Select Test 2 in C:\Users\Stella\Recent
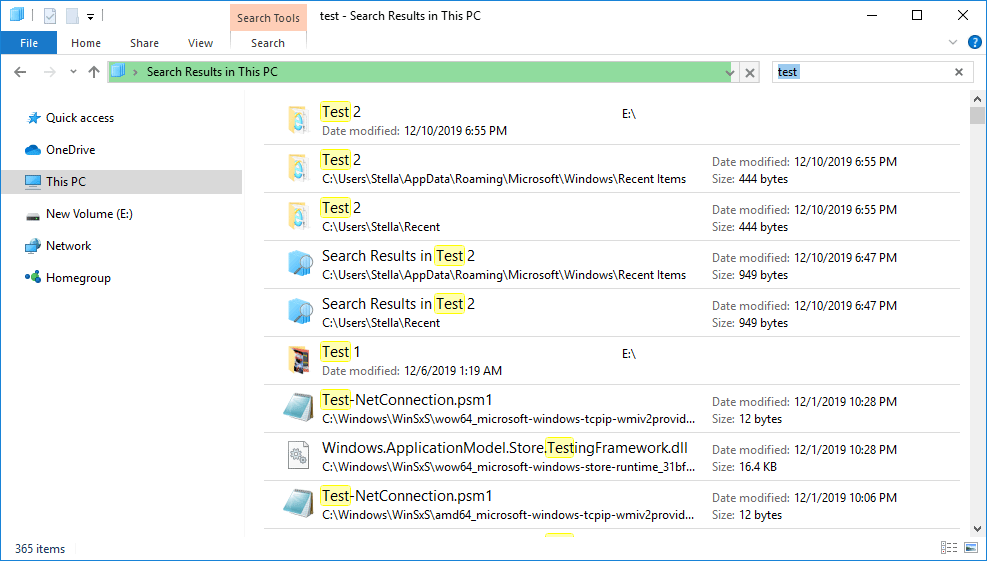The image size is (987, 561). pyautogui.click(x=341, y=208)
